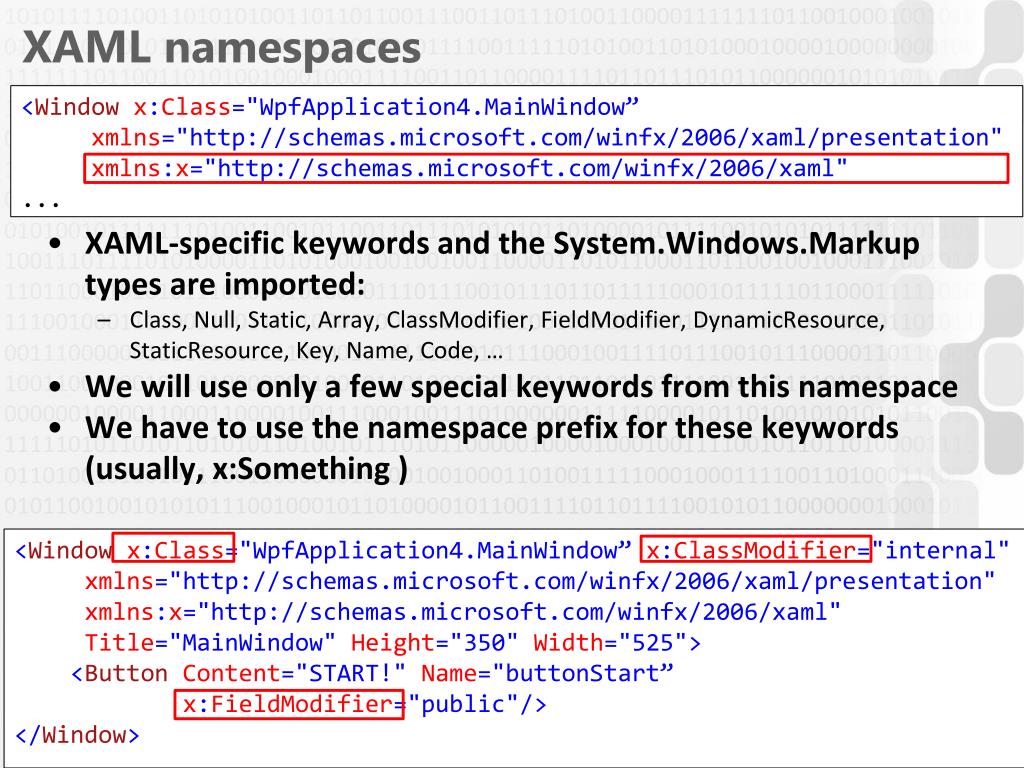Image resolution: width=1024 pixels, height=768 pixels.
Task: Click the Height="350" attribute
Action: click(x=434, y=643)
